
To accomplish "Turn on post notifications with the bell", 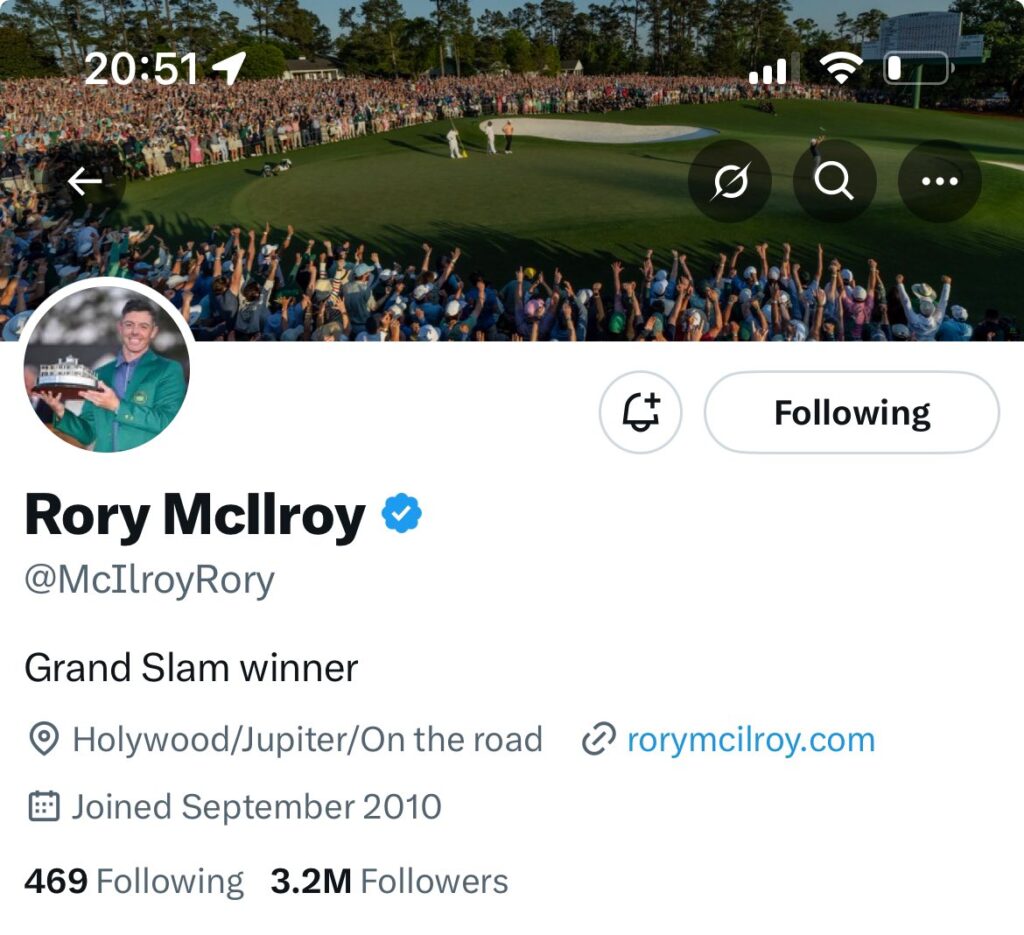I will (x=640, y=412).
